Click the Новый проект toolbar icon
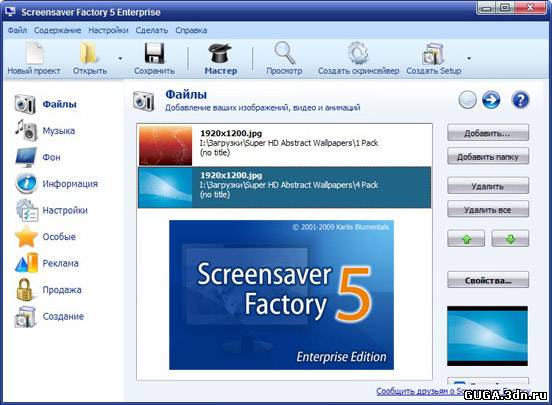Viewport: 552px width, 405px height. click(34, 53)
